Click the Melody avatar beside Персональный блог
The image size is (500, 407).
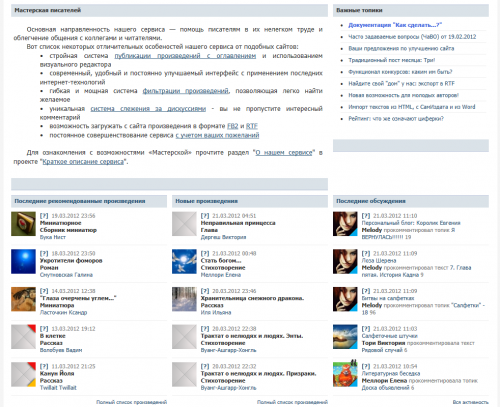345,224
